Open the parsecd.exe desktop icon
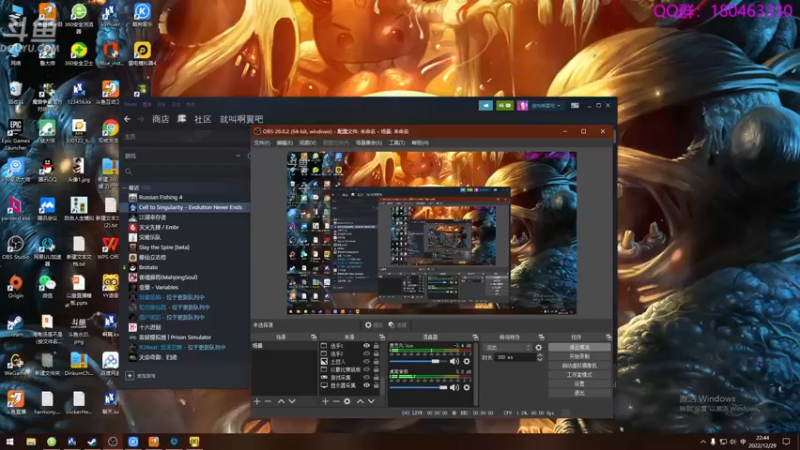The image size is (800, 450). point(15,208)
